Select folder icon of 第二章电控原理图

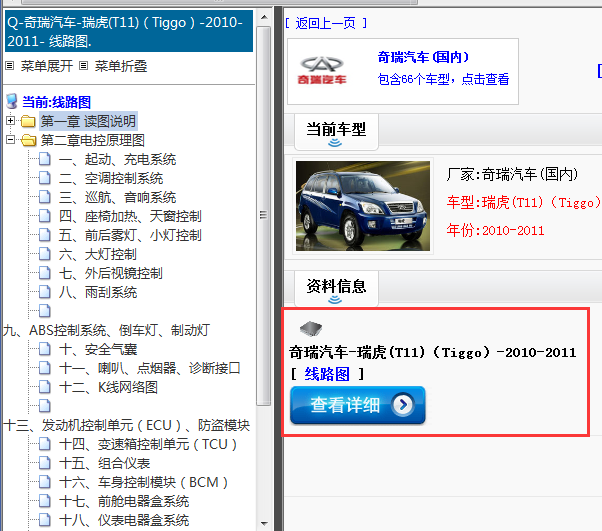[x=28, y=140]
